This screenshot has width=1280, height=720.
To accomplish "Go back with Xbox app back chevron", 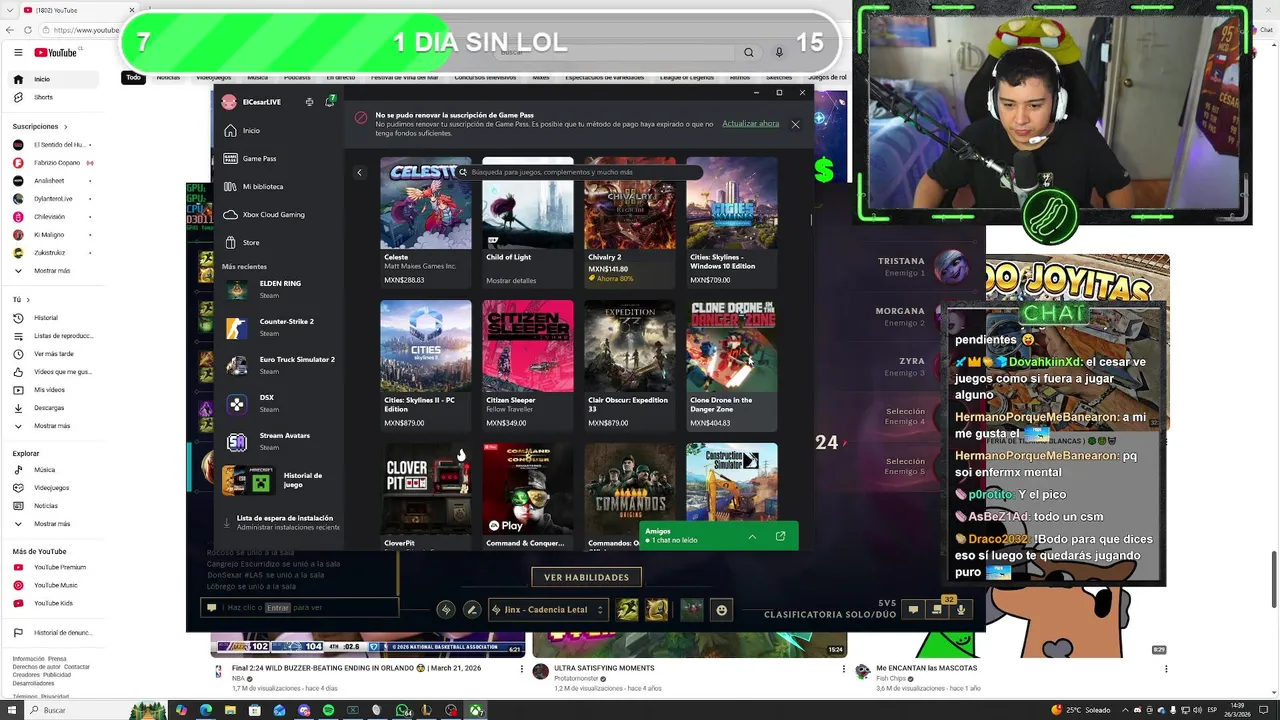I will (359, 172).
